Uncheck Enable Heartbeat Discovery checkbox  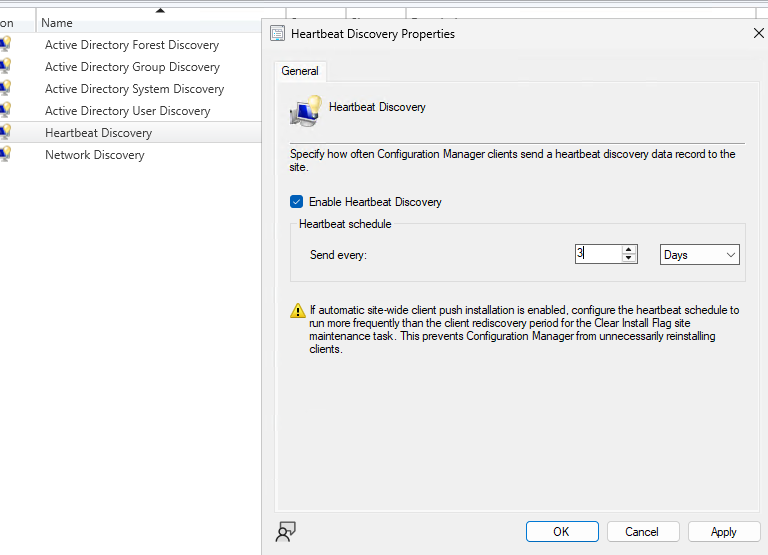tap(296, 202)
